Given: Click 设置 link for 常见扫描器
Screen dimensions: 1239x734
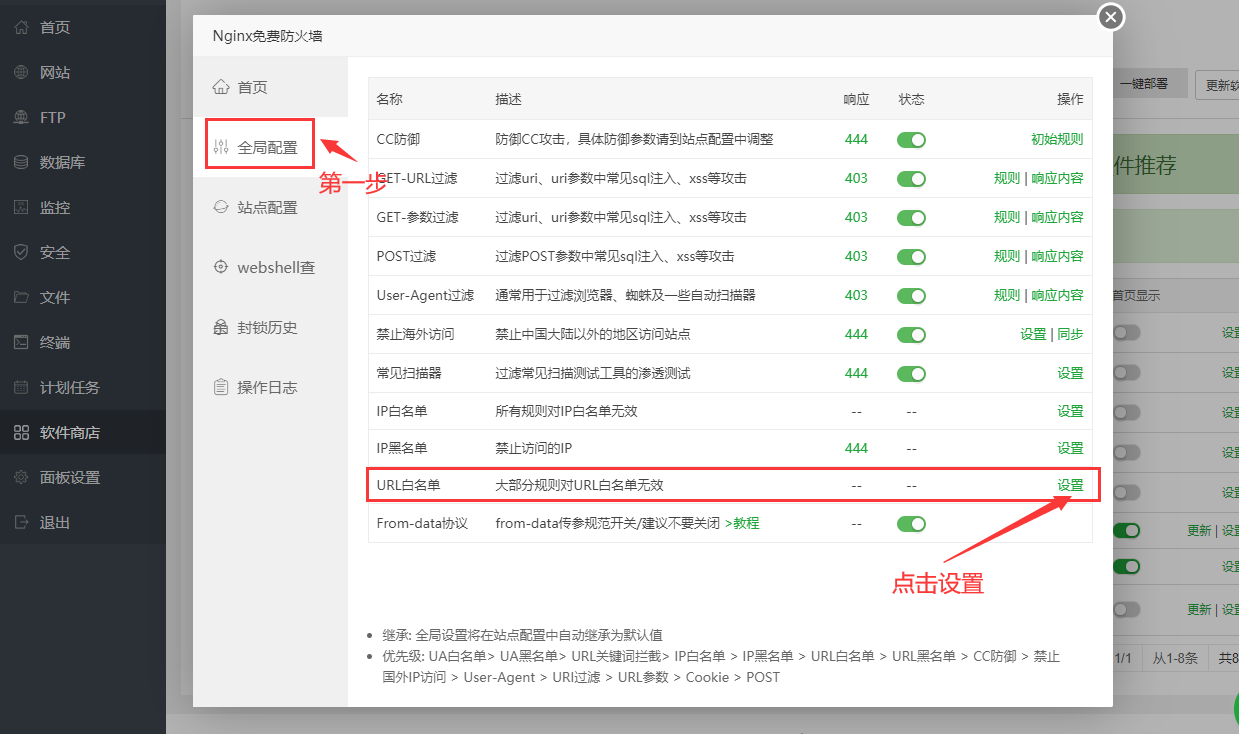Looking at the screenshot, I should [1071, 373].
